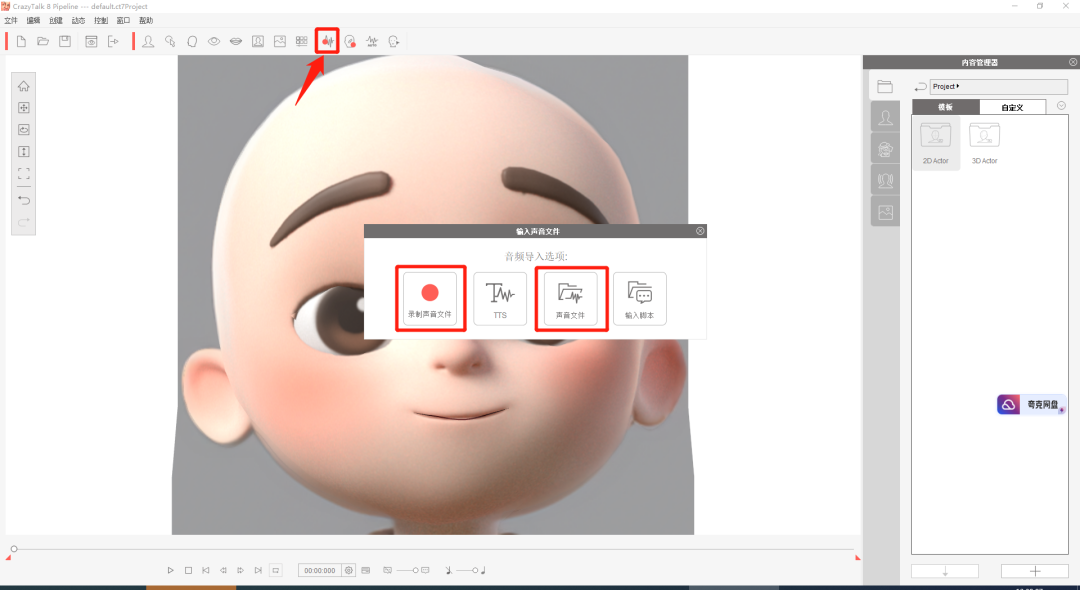Viewport: 1080px width, 590px height.
Task: Open a project using the open folder icon
Action: tap(43, 41)
